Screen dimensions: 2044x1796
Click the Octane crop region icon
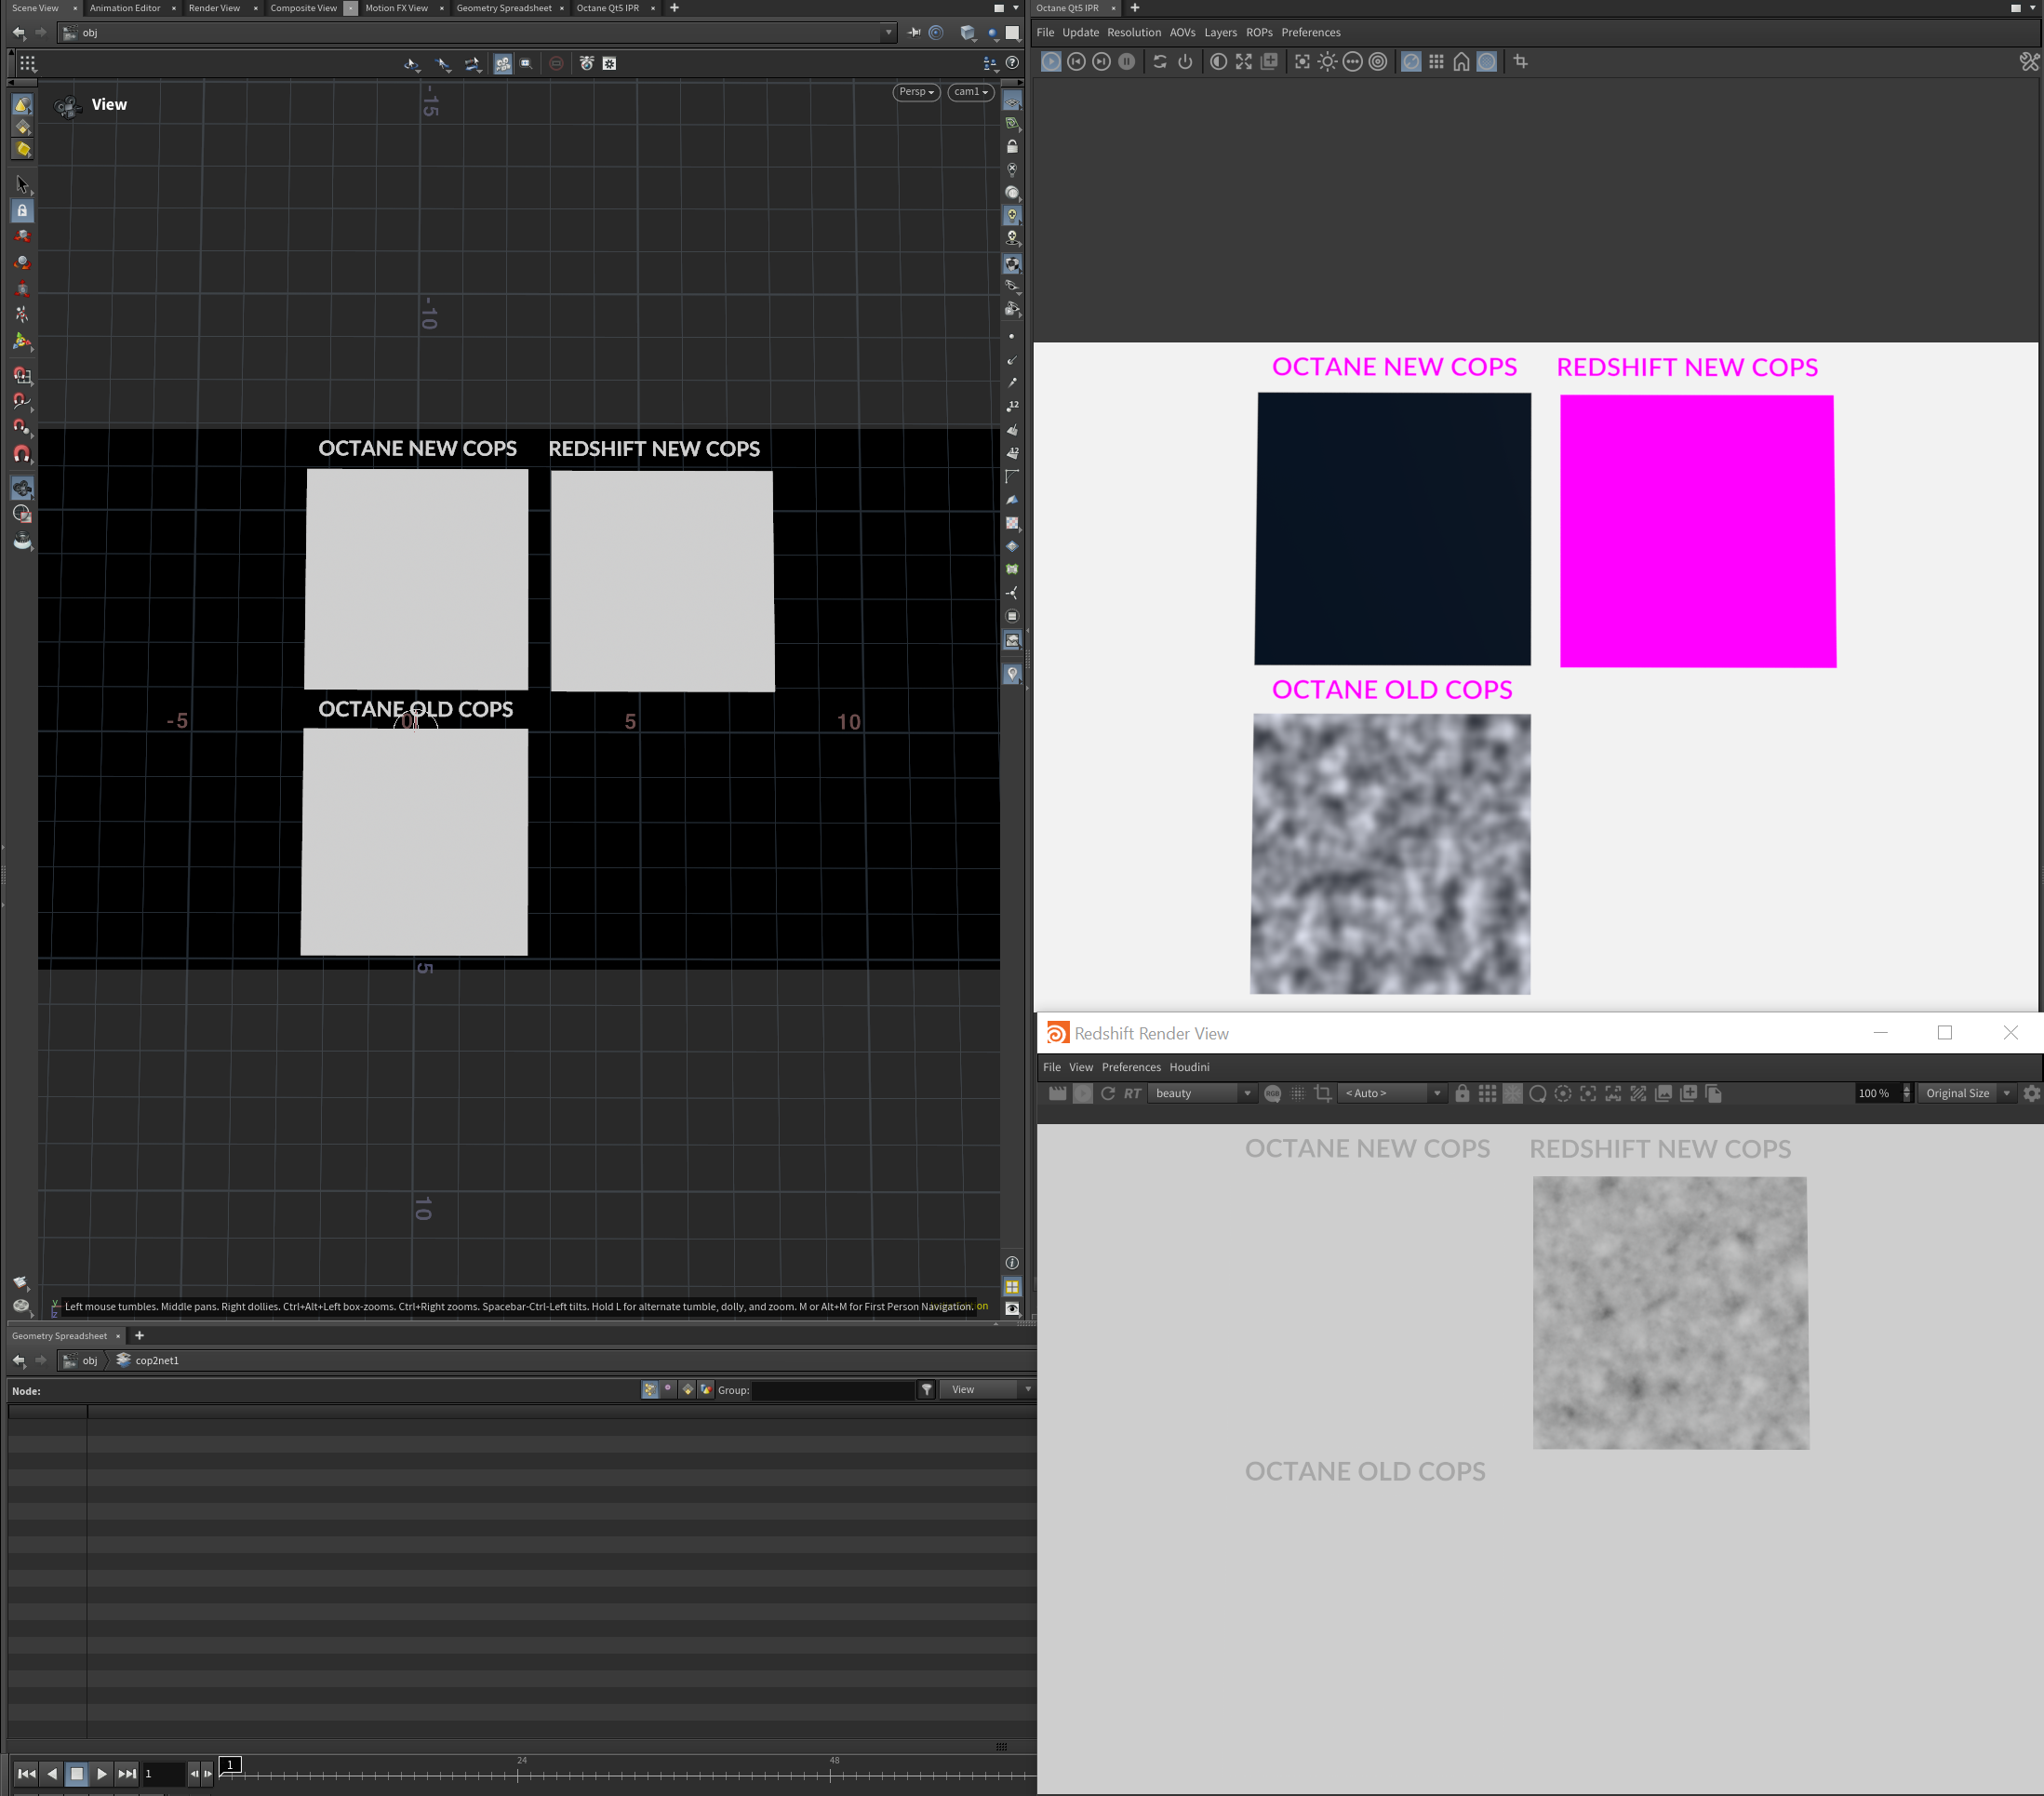coord(1520,62)
